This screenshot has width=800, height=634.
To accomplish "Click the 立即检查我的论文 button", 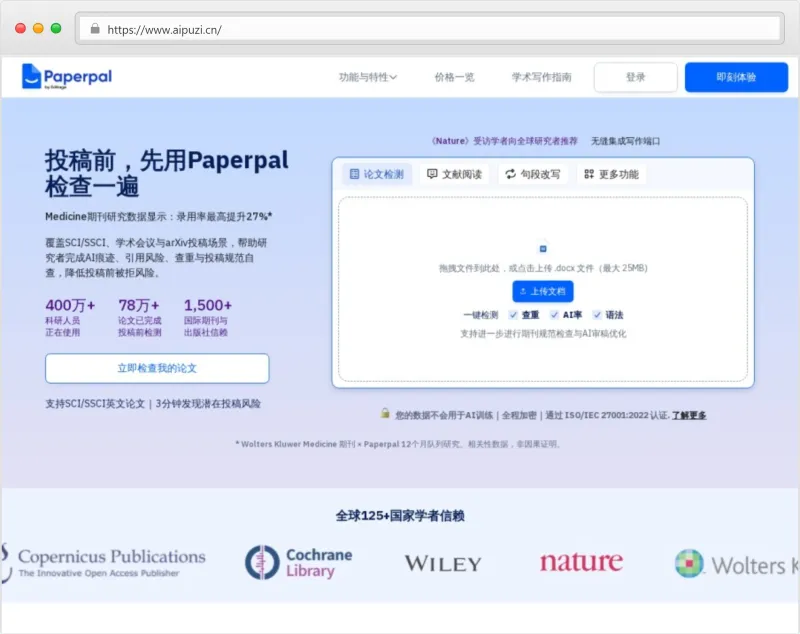I will point(157,368).
